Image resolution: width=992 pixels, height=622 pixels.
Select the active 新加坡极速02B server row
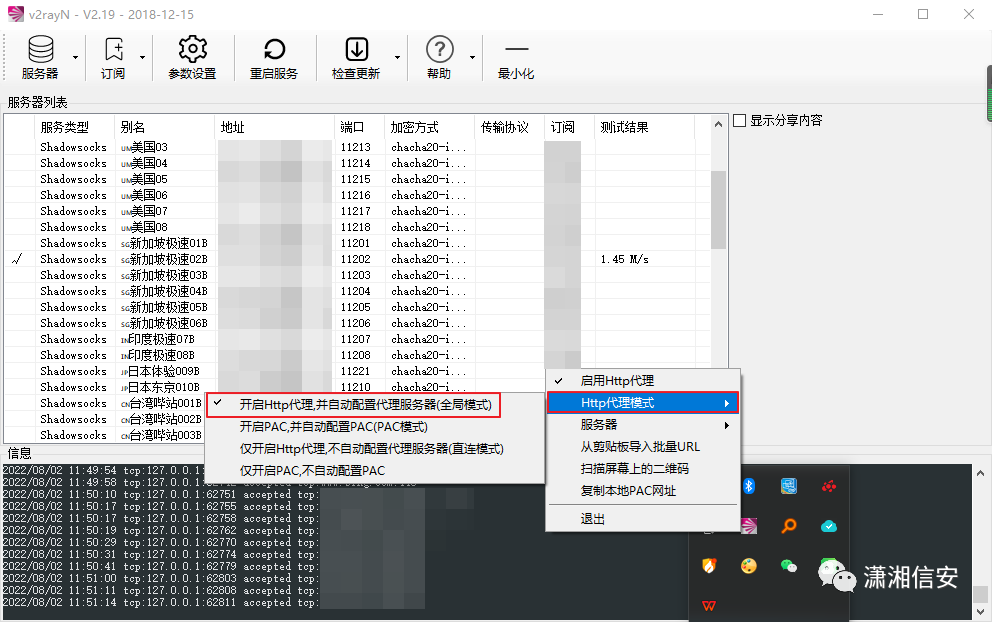[x=357, y=259]
